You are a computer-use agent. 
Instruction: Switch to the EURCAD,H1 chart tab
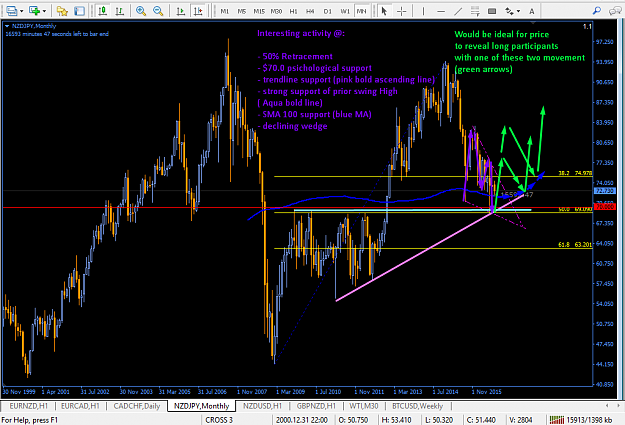point(80,406)
